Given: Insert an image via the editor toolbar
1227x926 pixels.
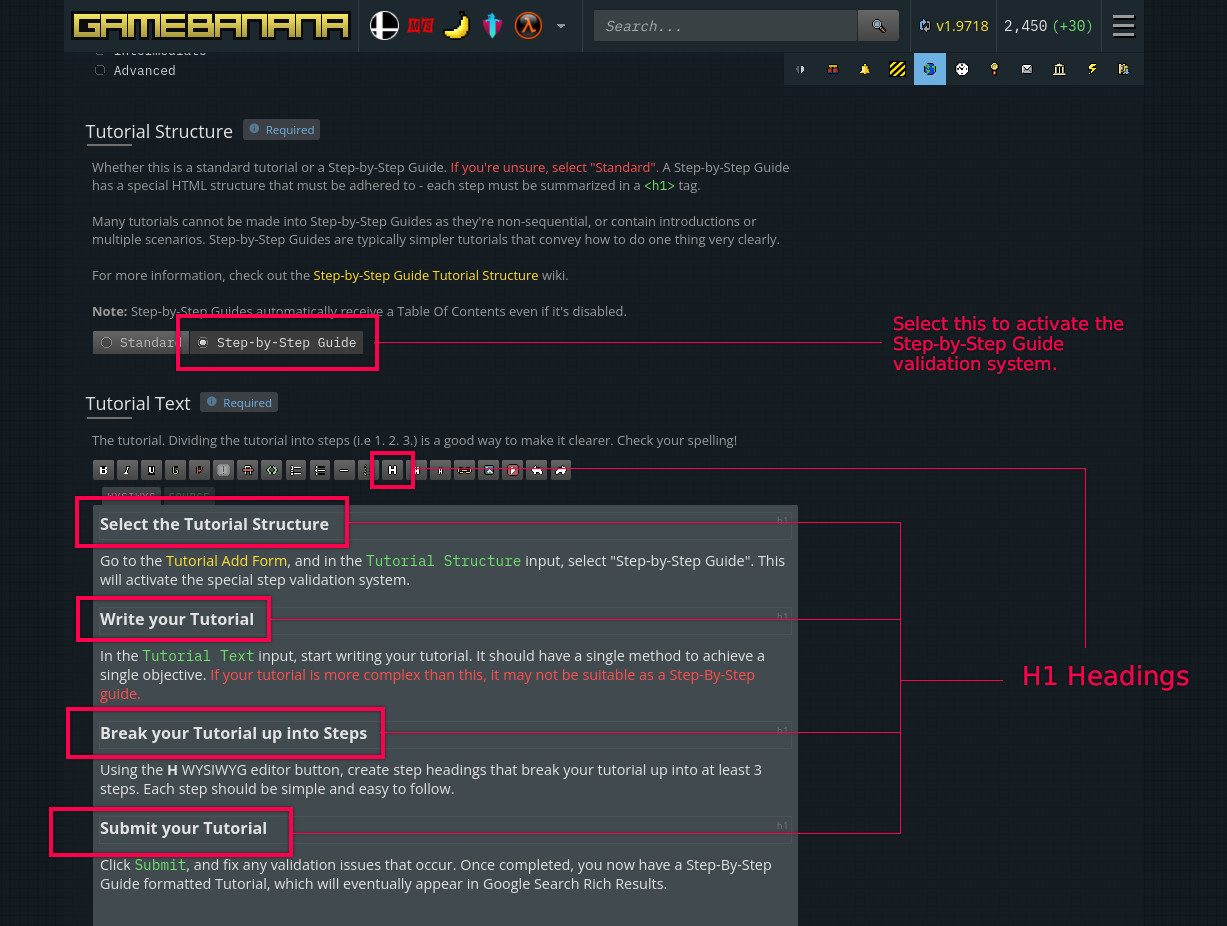Looking at the screenshot, I should click(x=488, y=470).
